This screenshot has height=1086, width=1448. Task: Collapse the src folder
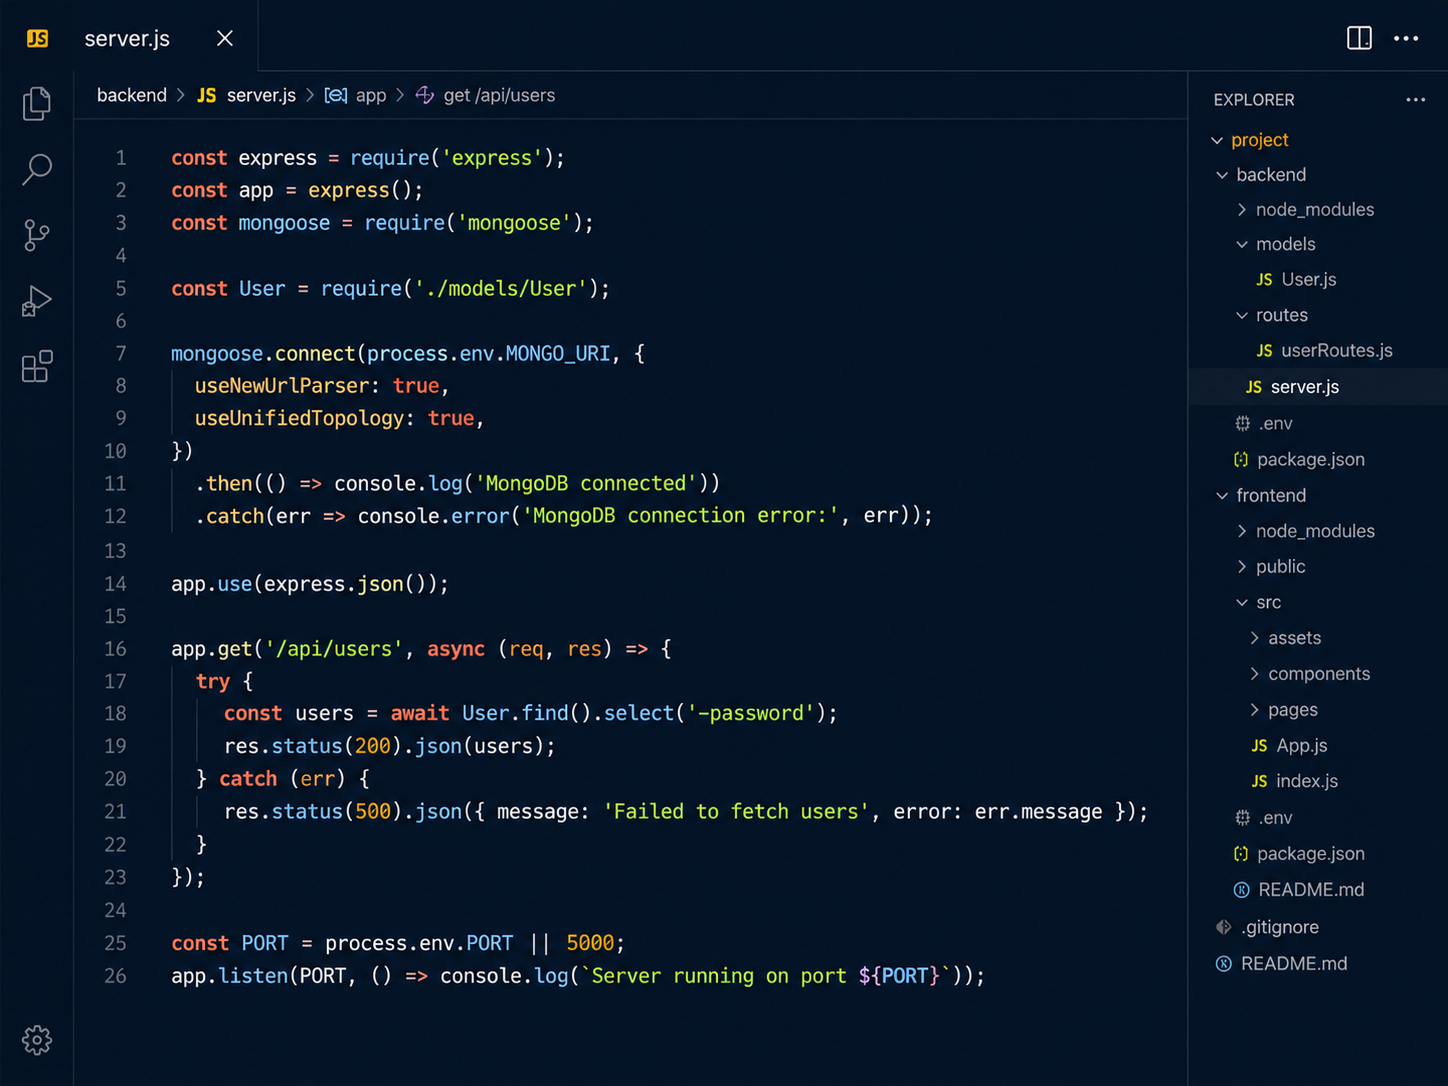[x=1242, y=603]
